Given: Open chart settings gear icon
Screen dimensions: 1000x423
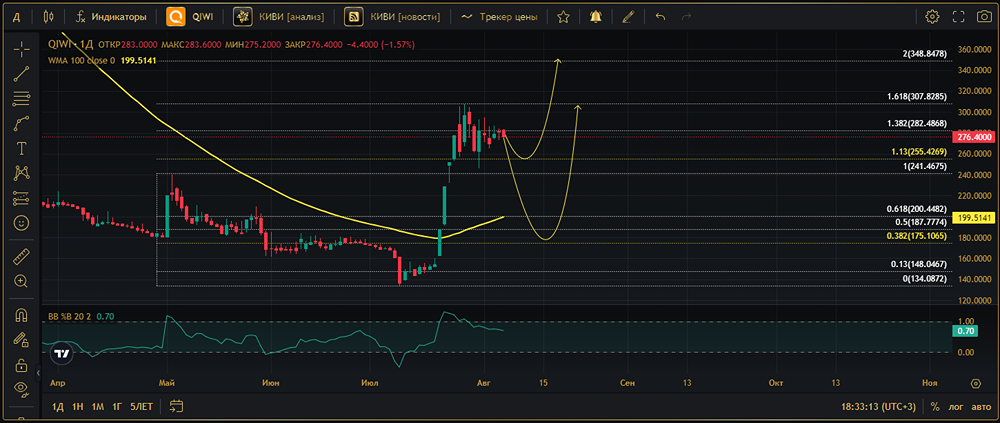Looking at the screenshot, I should pyautogui.click(x=932, y=17).
